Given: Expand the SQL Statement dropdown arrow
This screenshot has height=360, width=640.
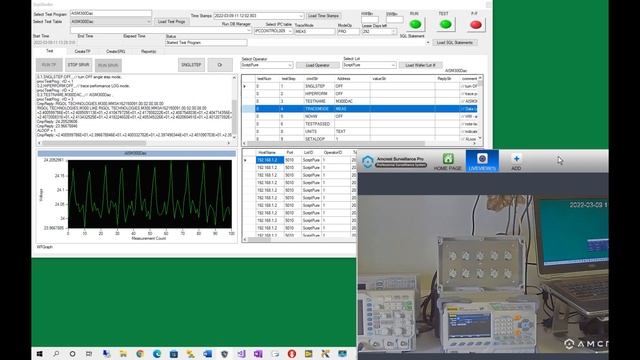Looking at the screenshot, I should (428, 42).
